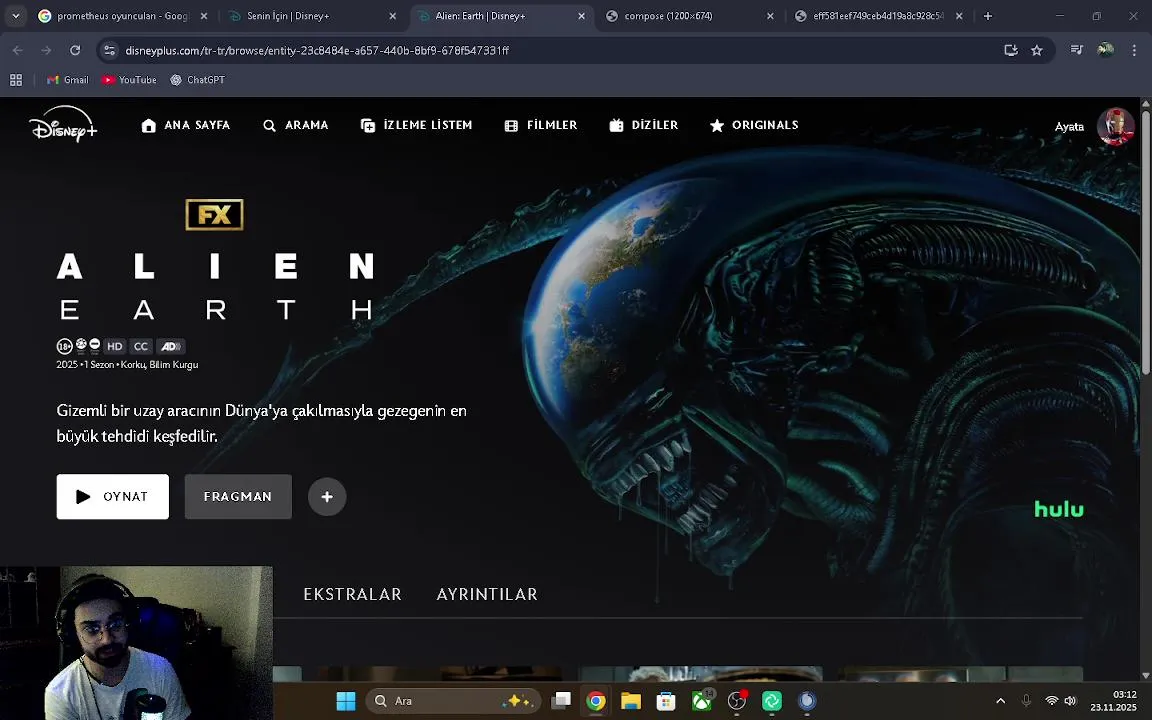
Task: Switch to the AYRINTILAR tab
Action: point(487,594)
